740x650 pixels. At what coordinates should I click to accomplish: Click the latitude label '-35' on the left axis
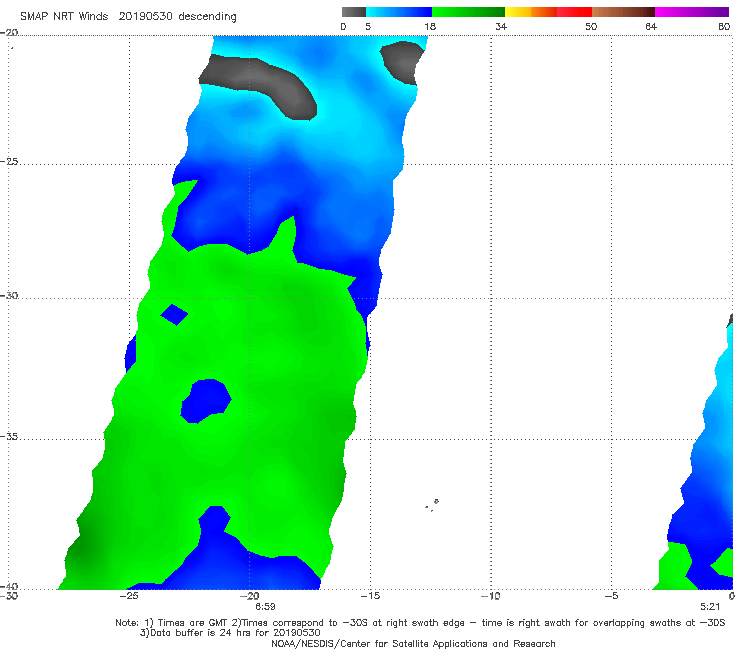[x=9, y=437]
